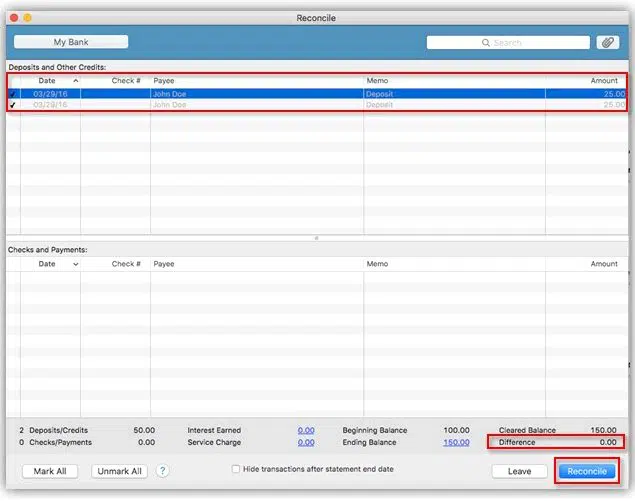The height and width of the screenshot is (501, 635).
Task: Sort Checks and Payments by Date
Action: tap(50, 264)
